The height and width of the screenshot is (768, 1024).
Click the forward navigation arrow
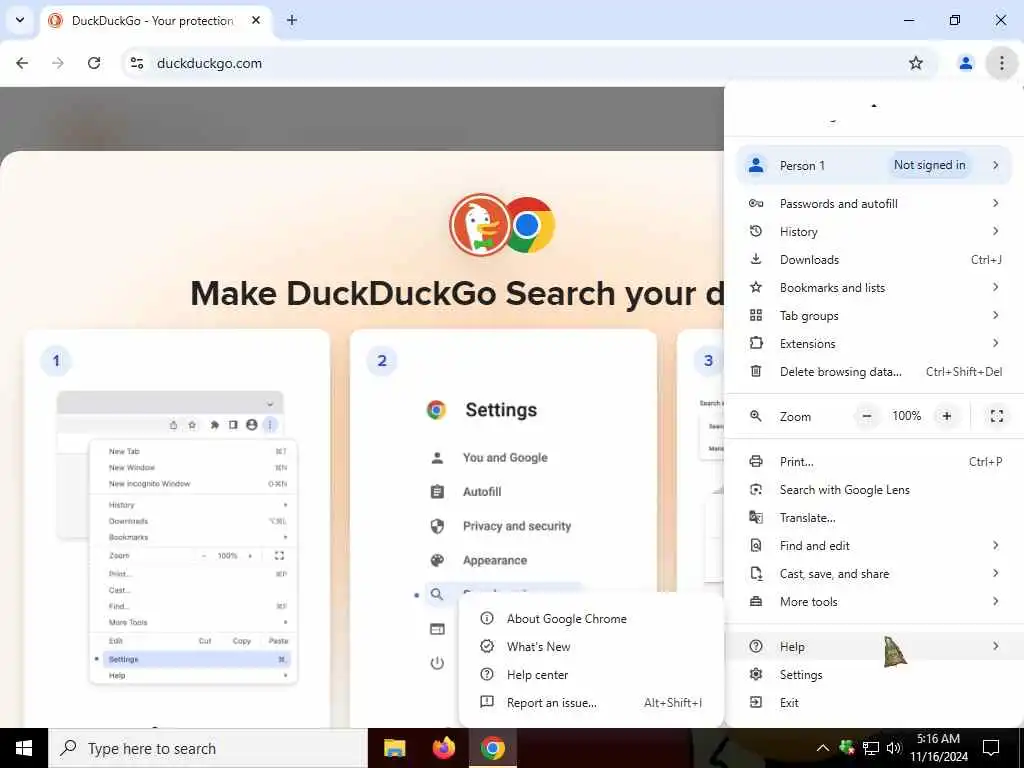click(x=58, y=63)
